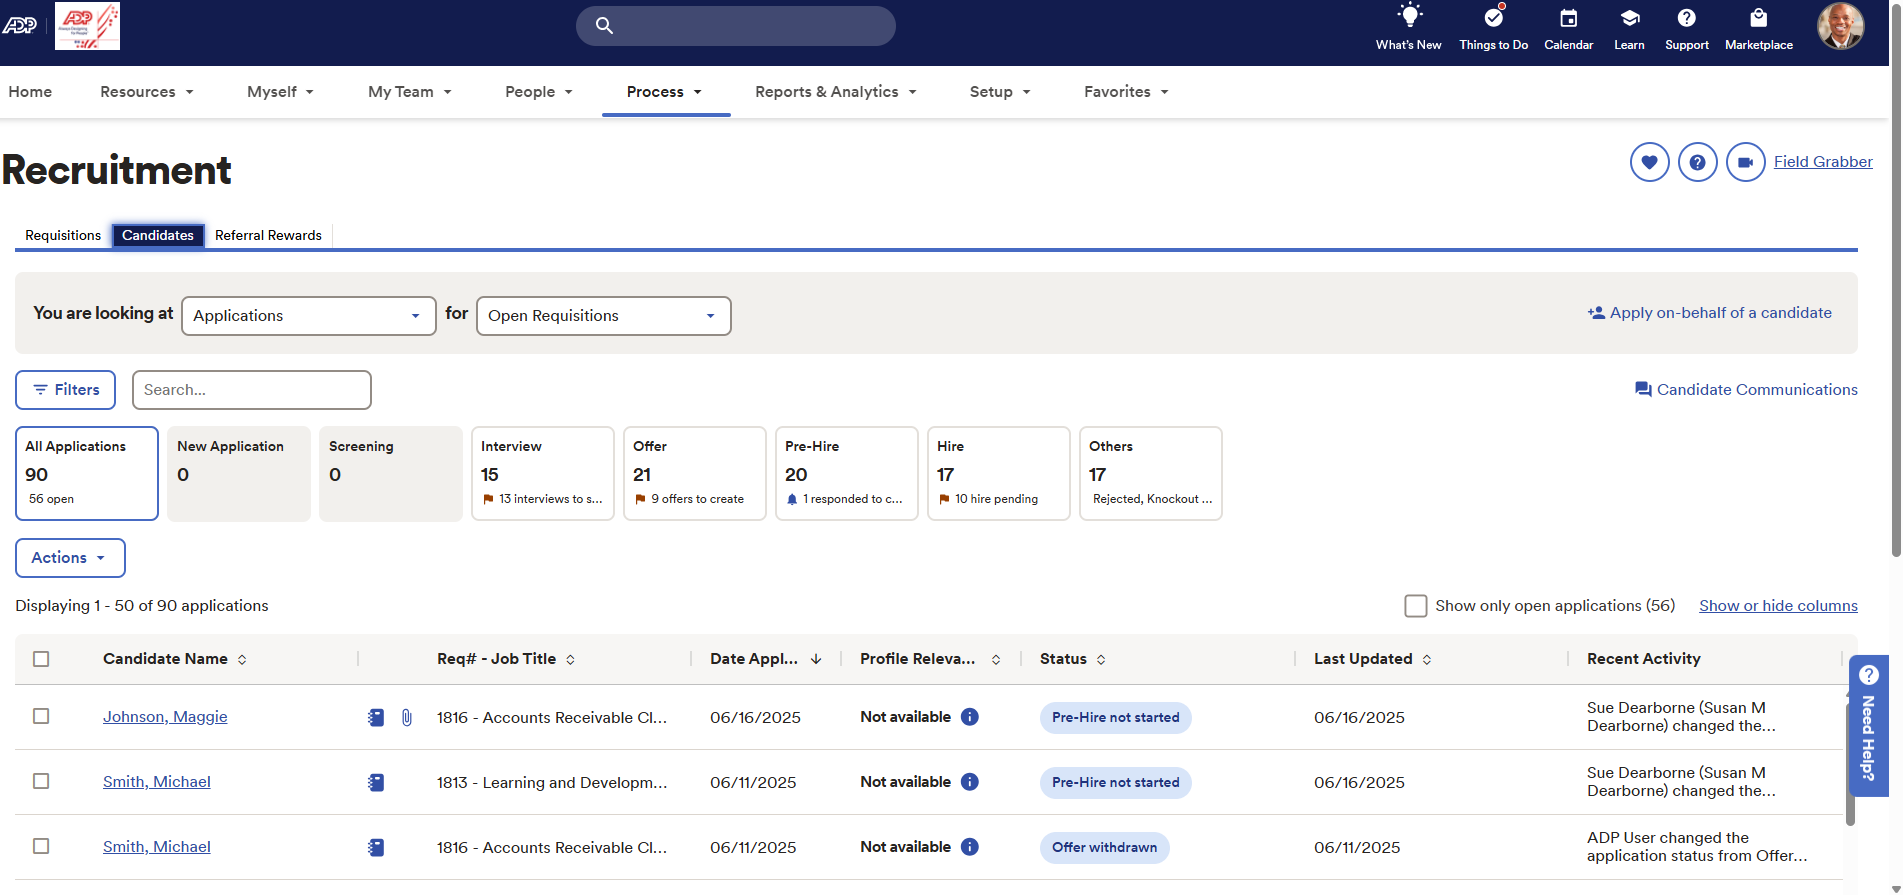
Task: Open the Calendar icon
Action: [x=1568, y=18]
